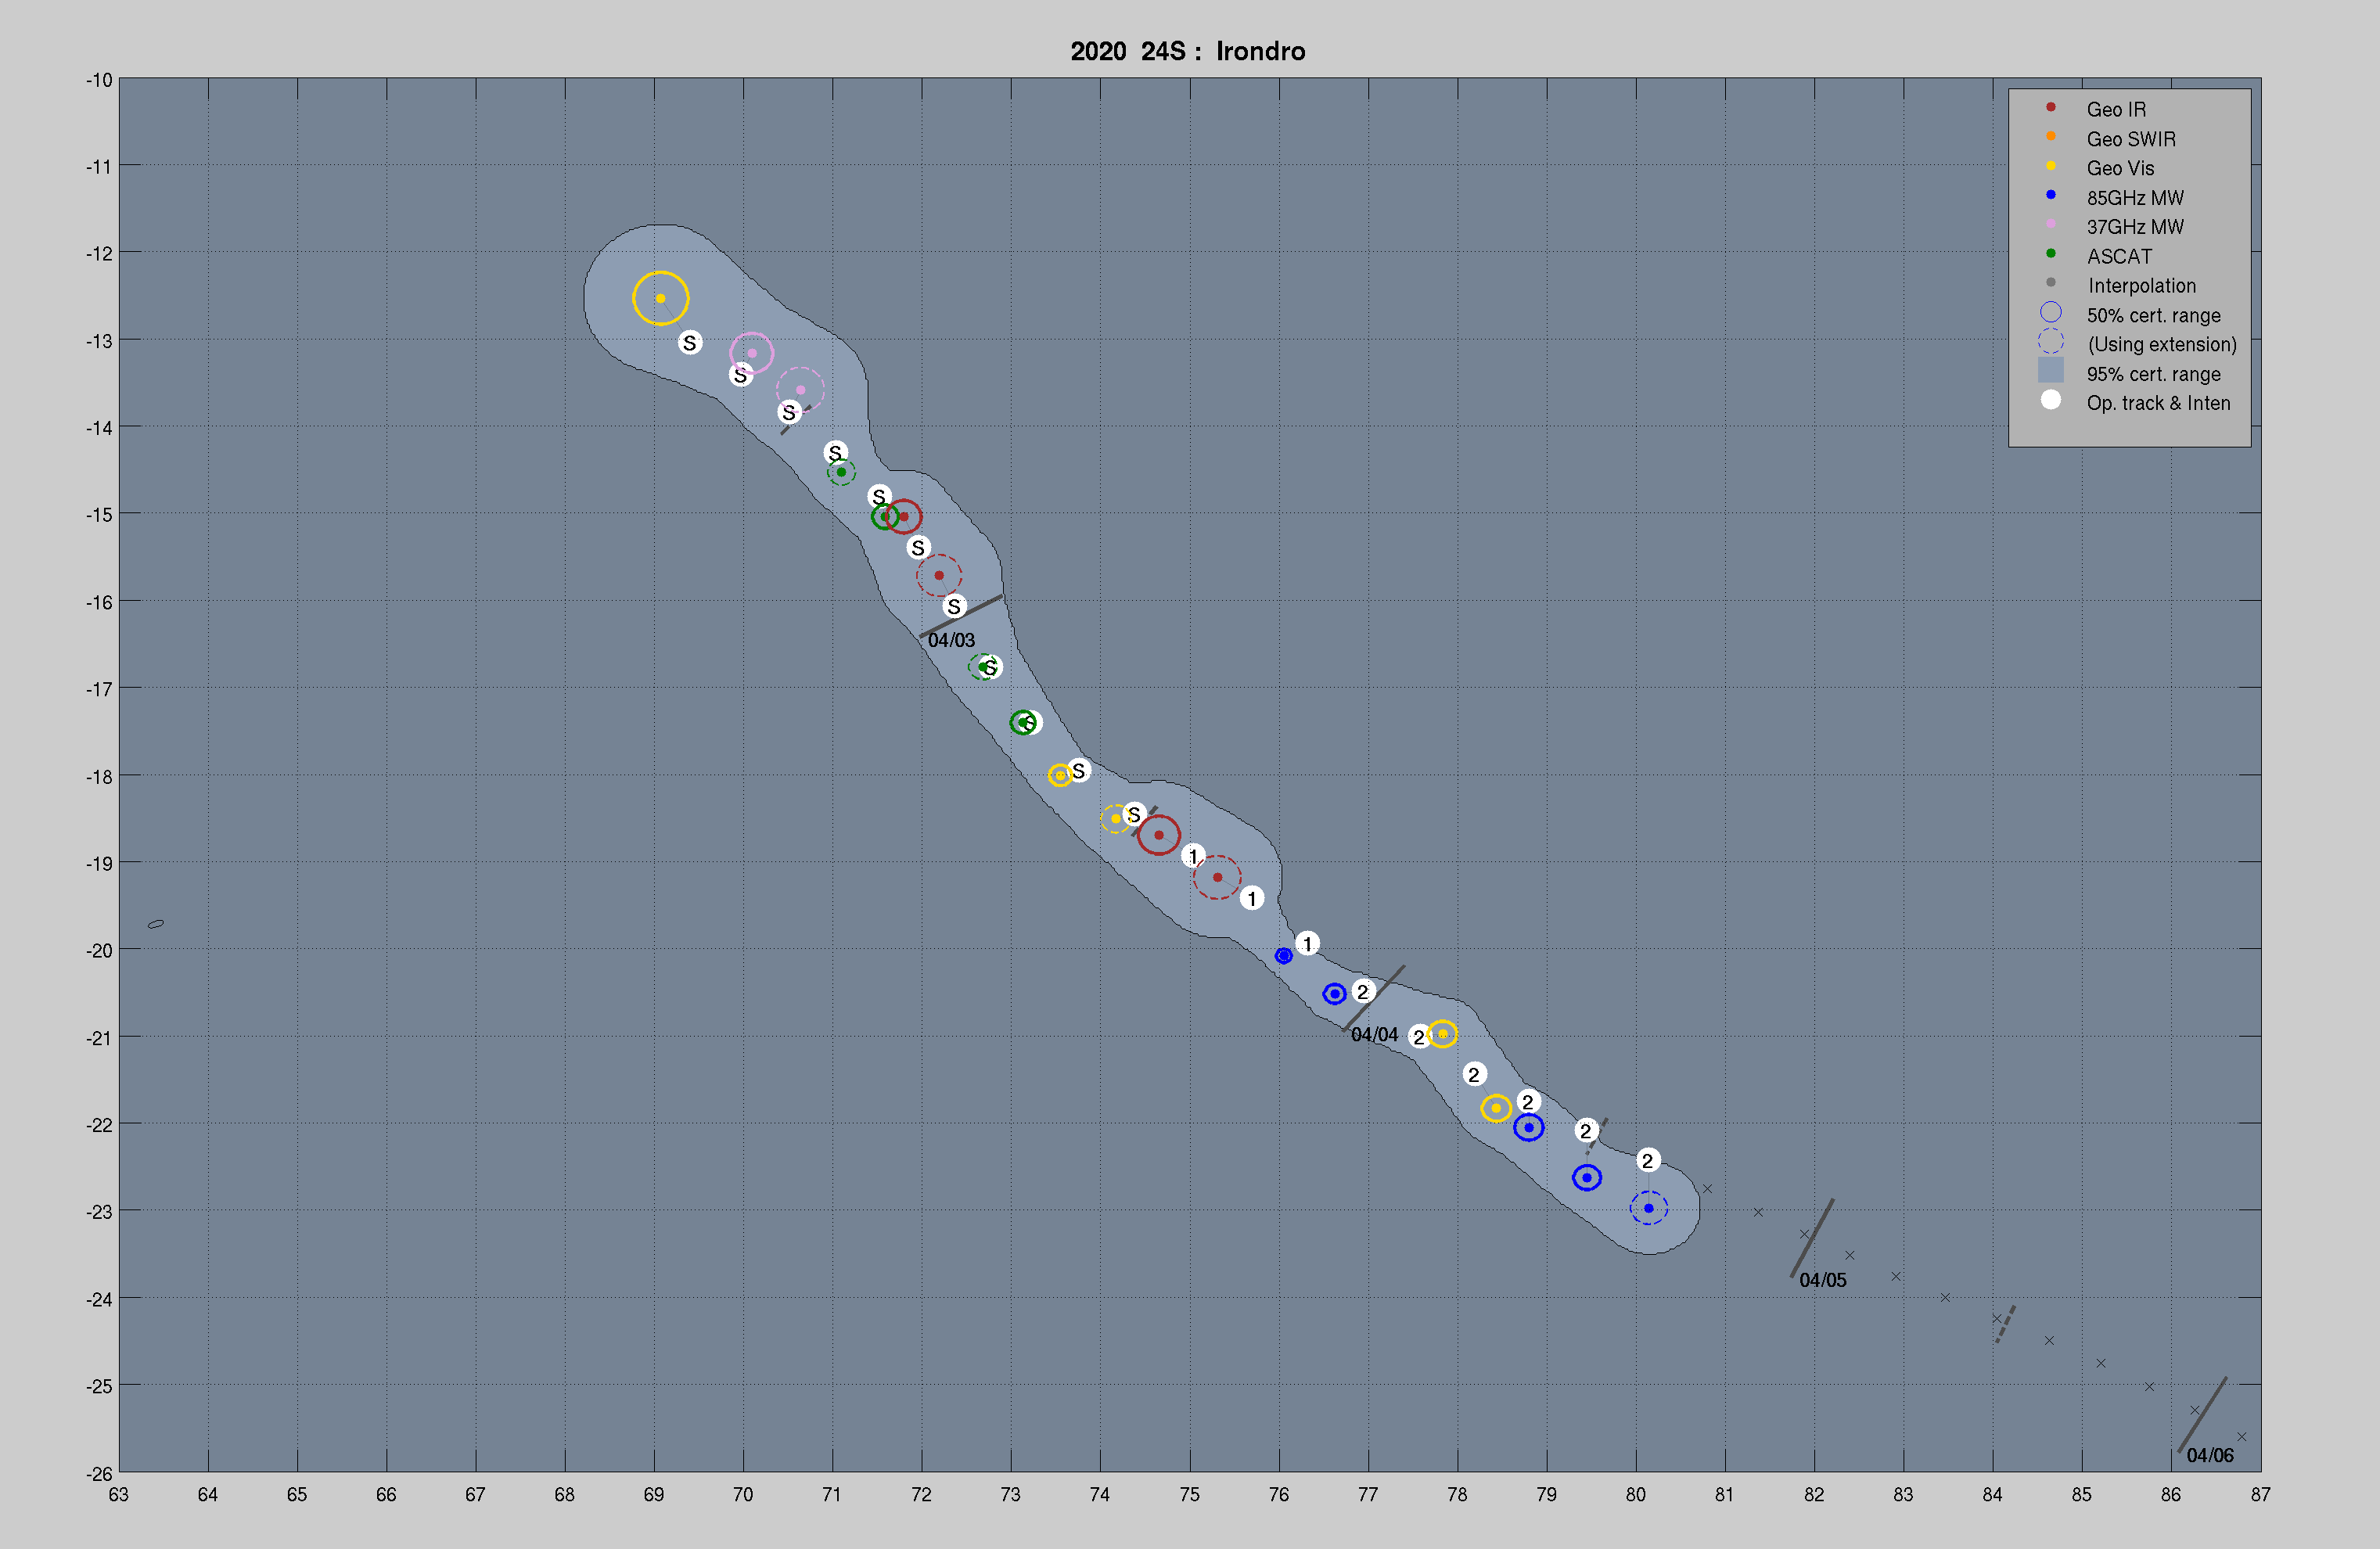Click the plot title Irondro
Screen dimensions: 2380x1549
point(1260,51)
